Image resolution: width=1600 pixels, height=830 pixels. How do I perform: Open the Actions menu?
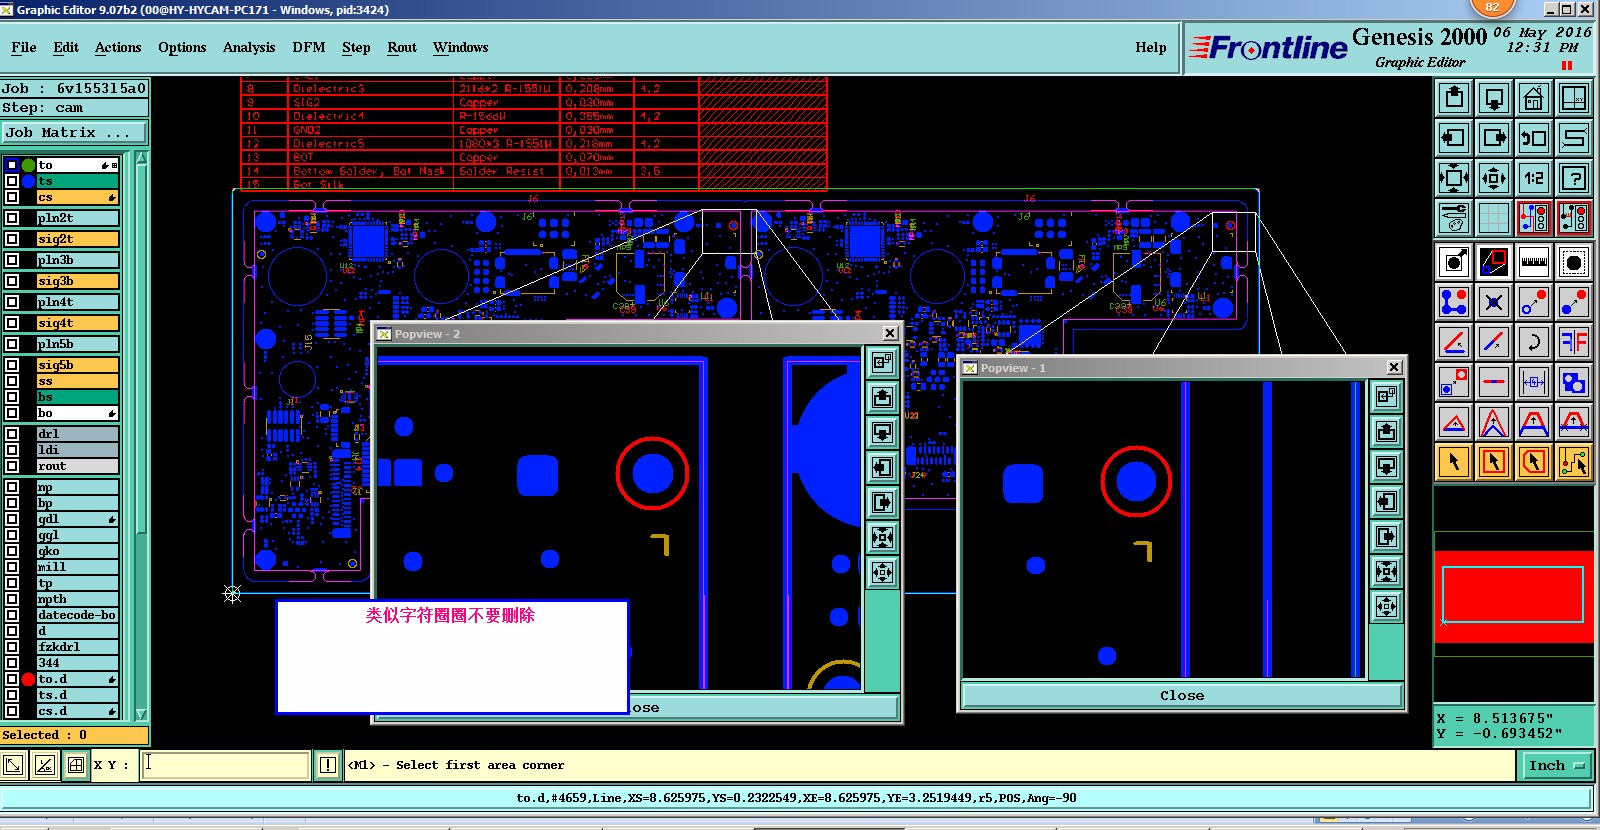[x=118, y=47]
